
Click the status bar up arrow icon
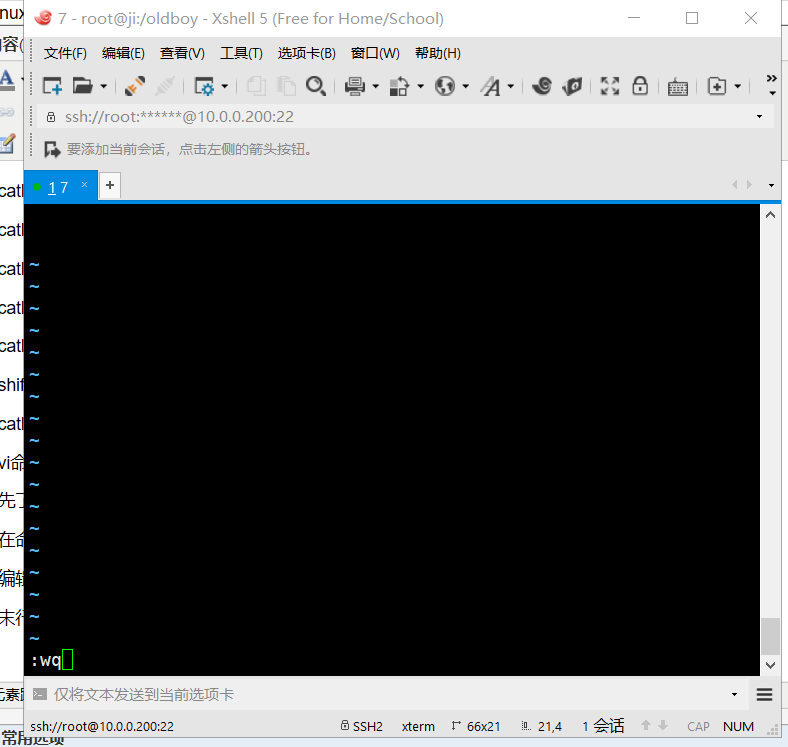coord(646,725)
